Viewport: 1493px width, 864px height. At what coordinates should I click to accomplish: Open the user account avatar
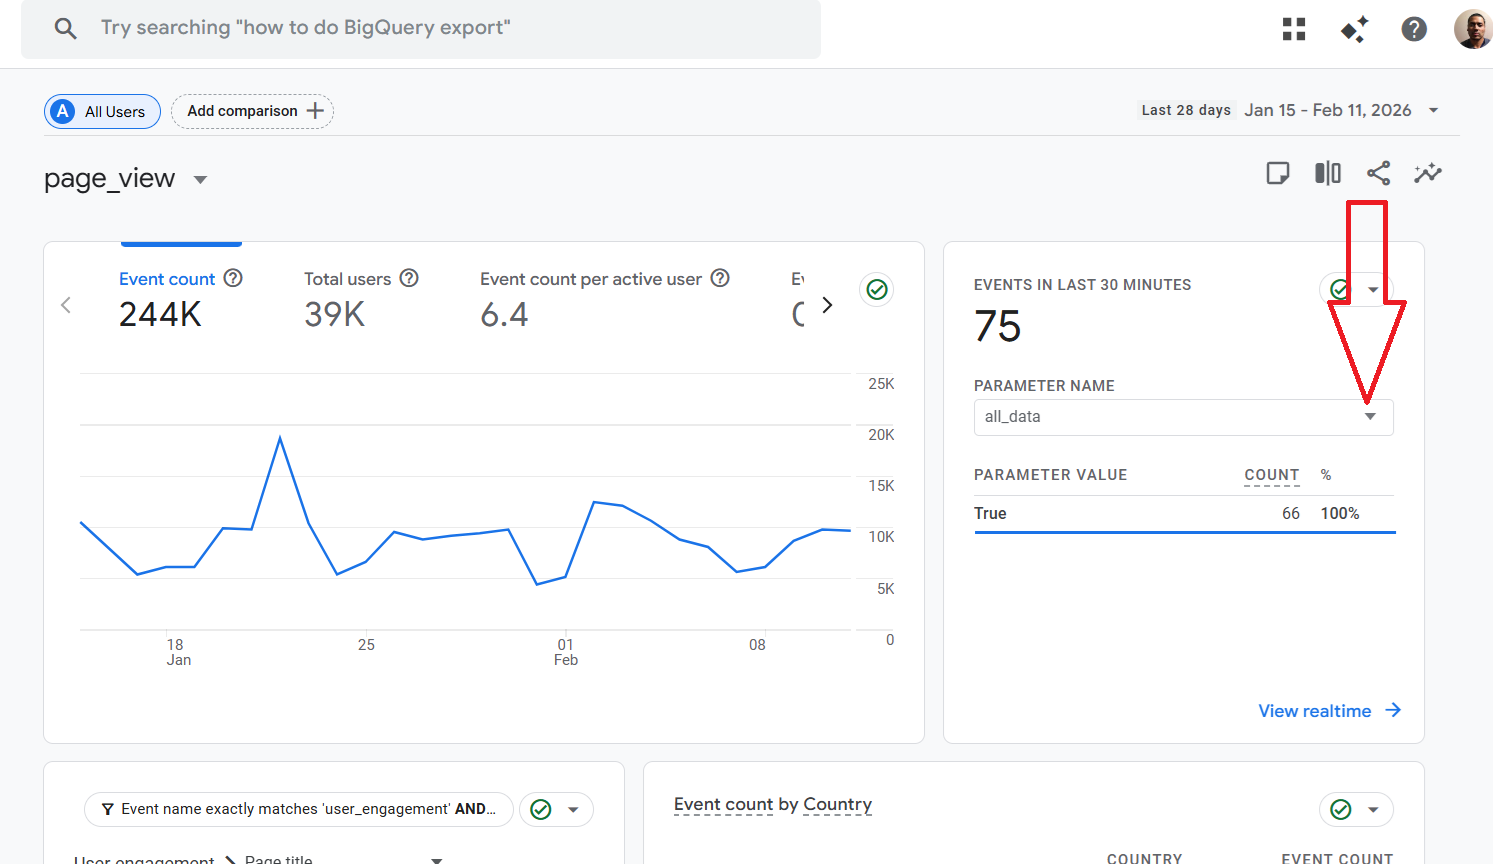click(1472, 29)
